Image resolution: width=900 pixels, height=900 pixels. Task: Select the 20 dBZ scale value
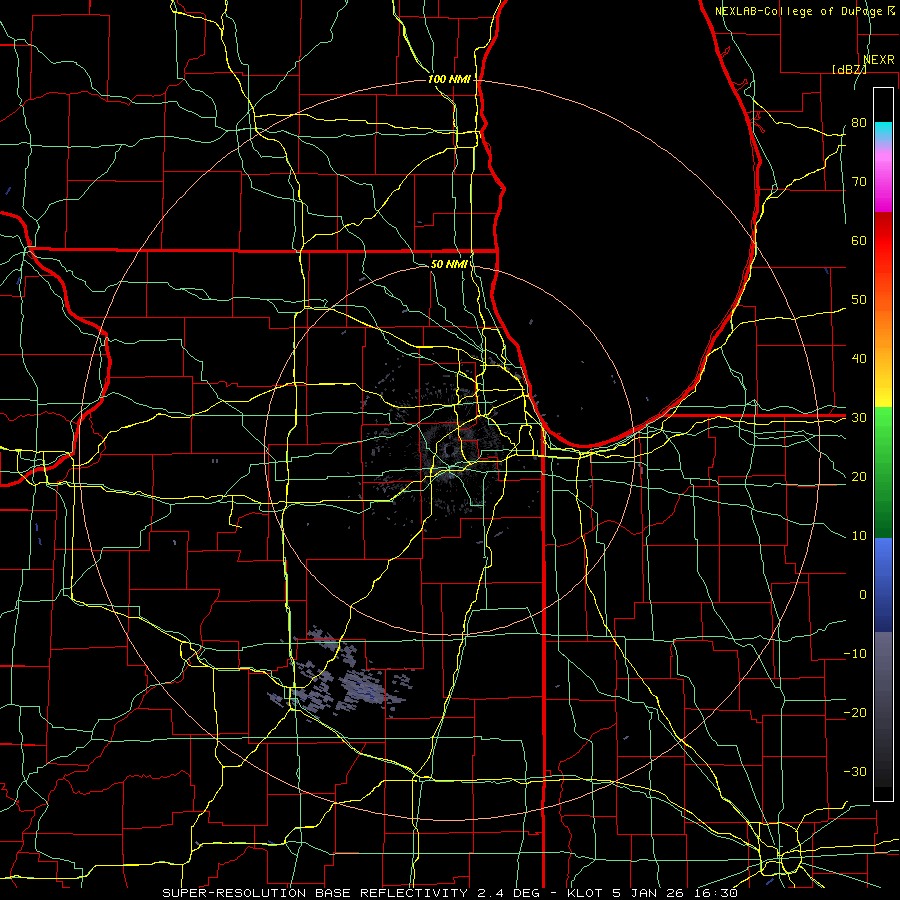point(859,477)
